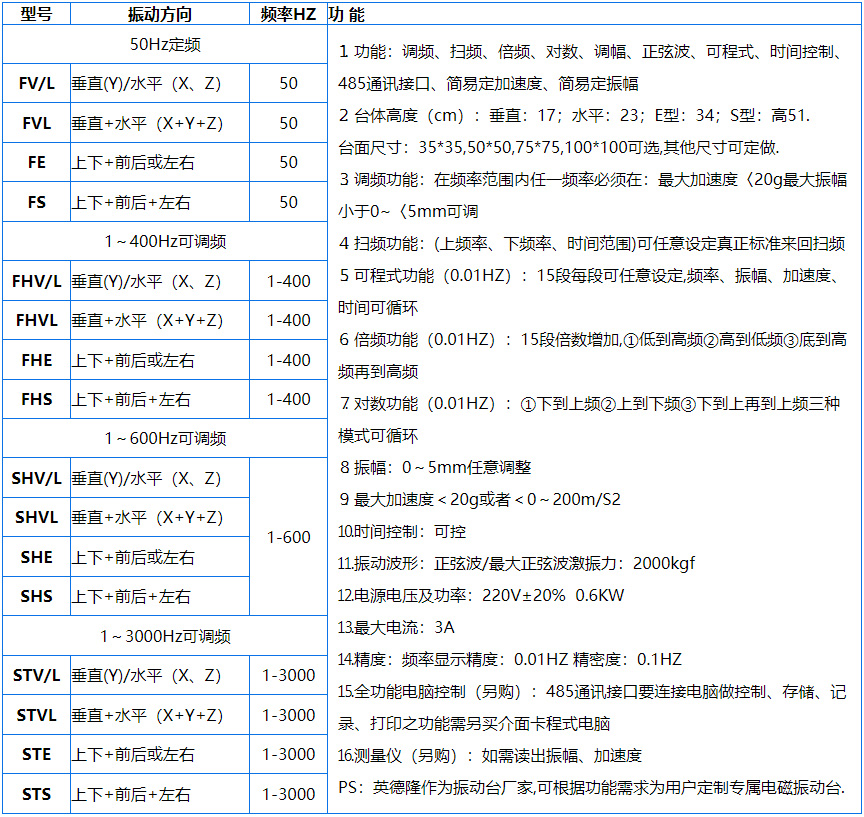This screenshot has width=864, height=817.
Task: Click the FV/L model cell
Action: point(36,84)
